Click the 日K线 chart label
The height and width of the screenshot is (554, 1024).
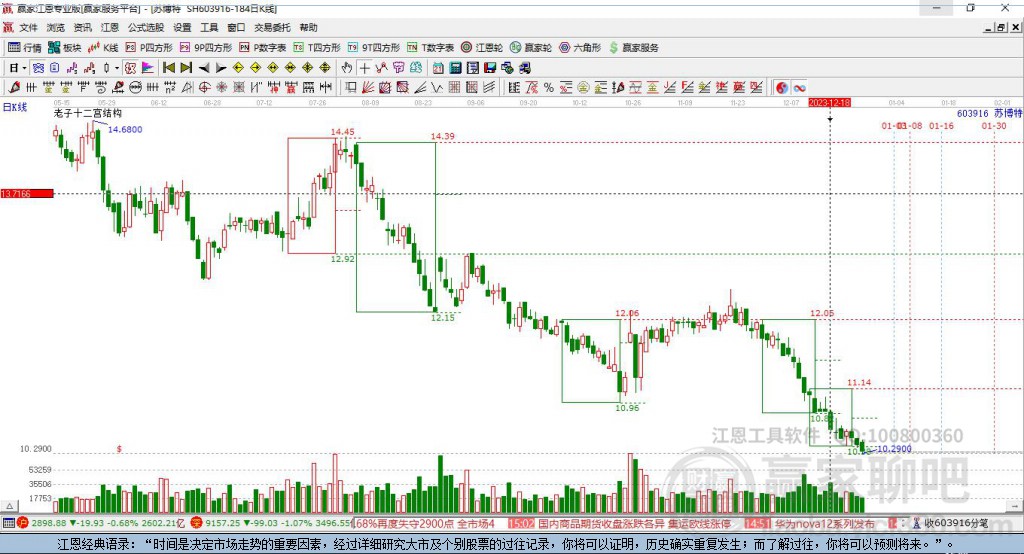coord(15,107)
